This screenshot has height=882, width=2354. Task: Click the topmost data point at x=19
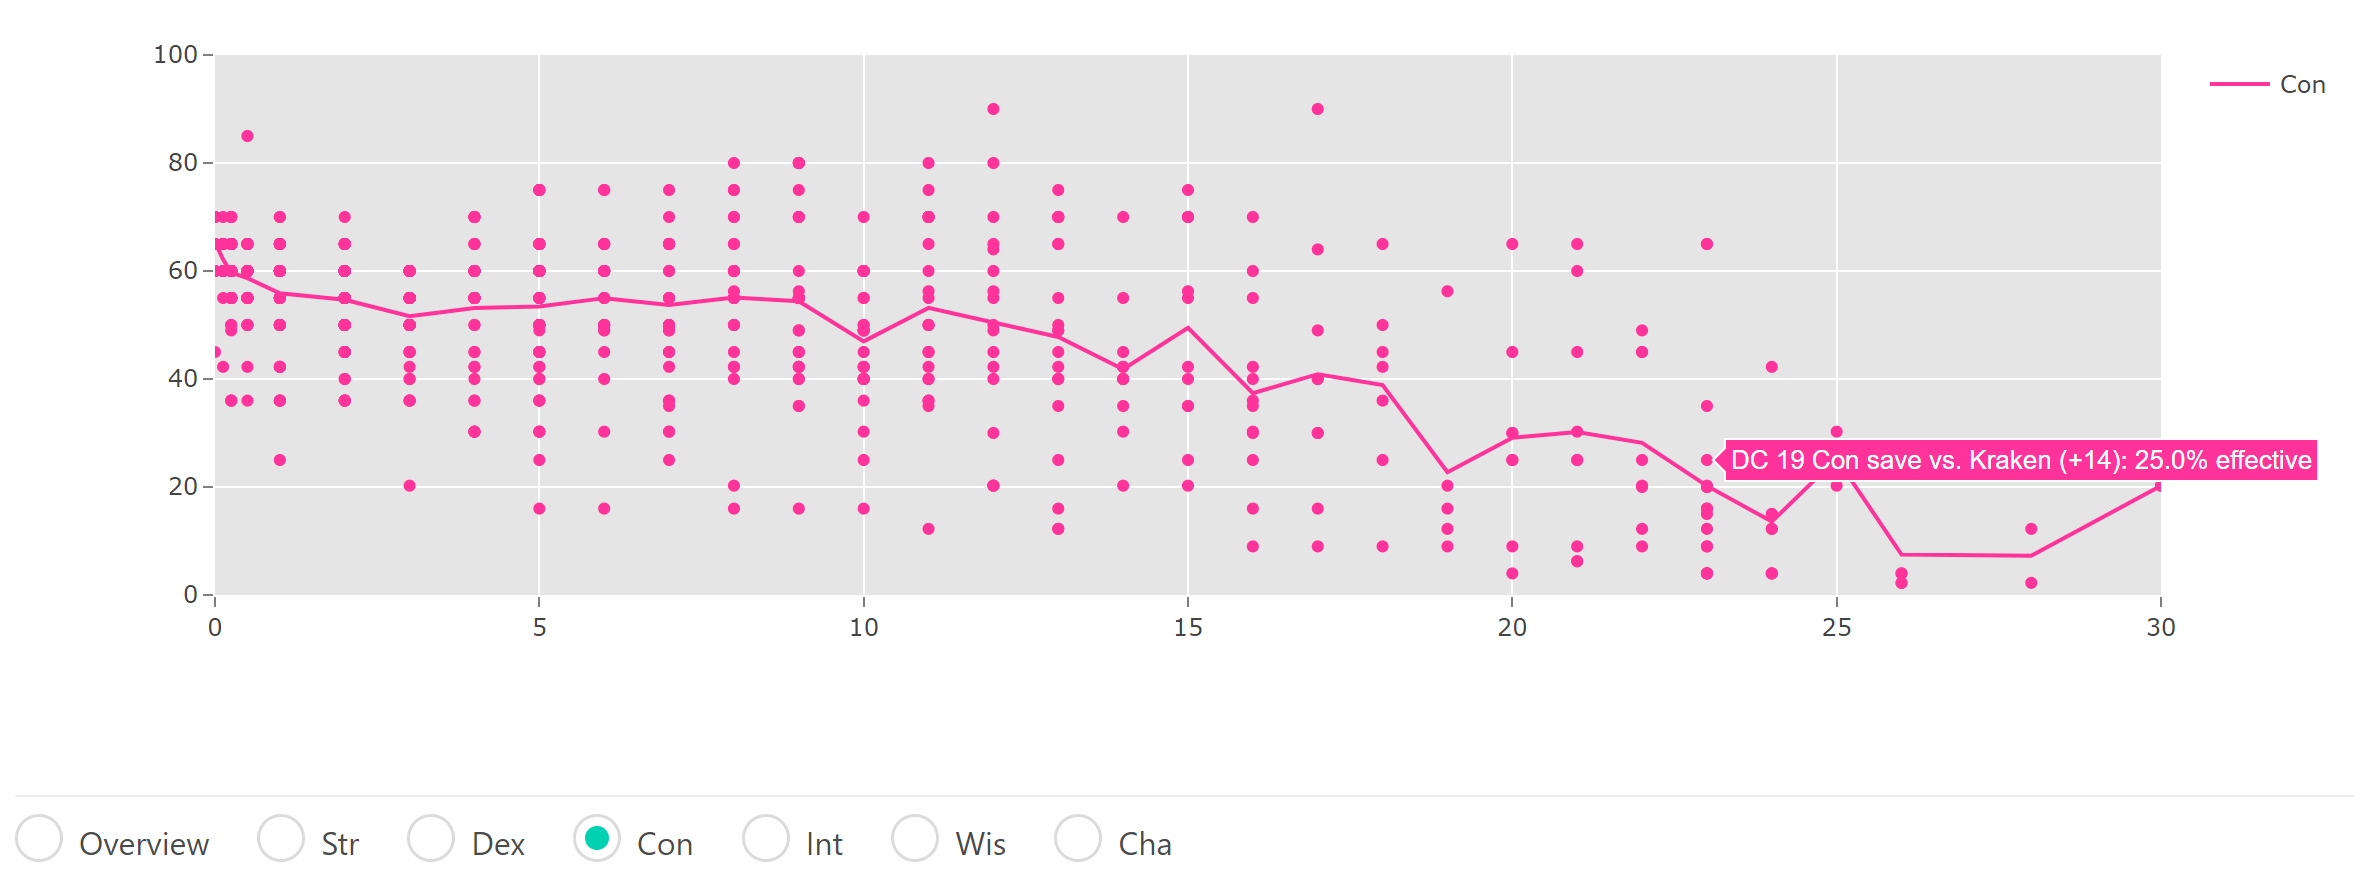point(1447,291)
